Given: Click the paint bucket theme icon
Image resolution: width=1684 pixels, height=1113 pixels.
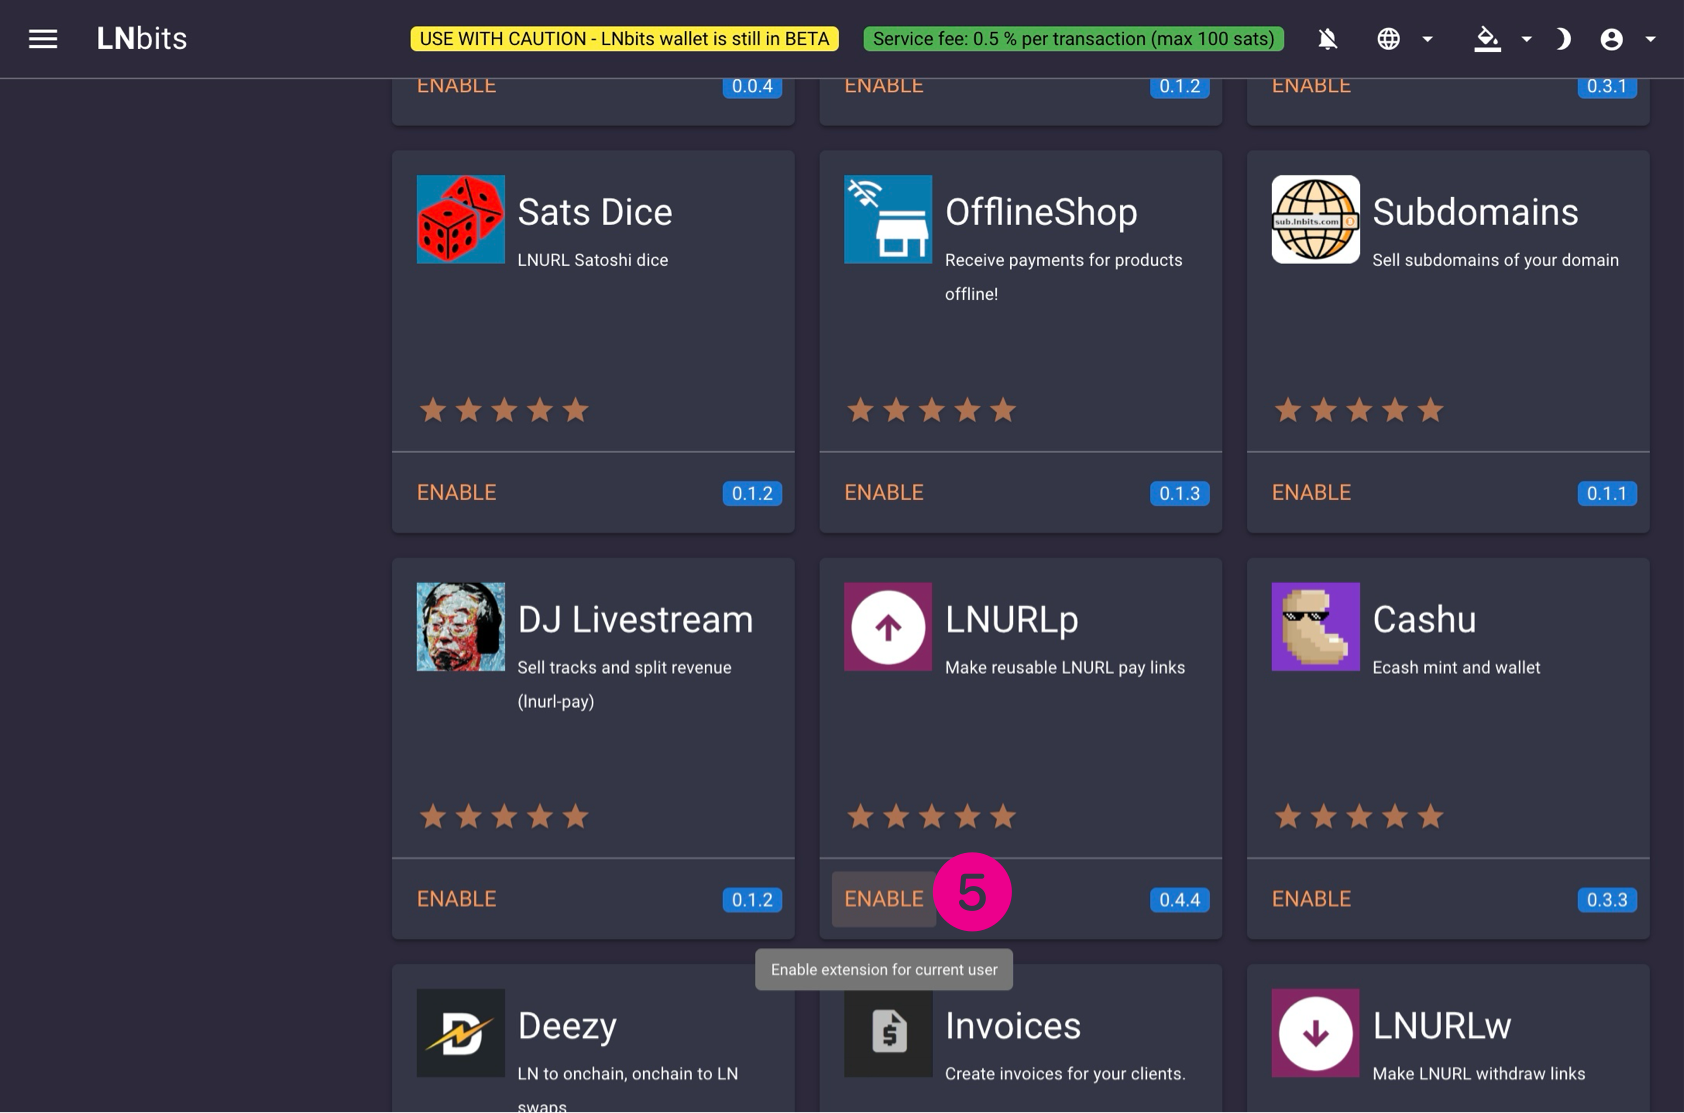Looking at the screenshot, I should click(1487, 39).
